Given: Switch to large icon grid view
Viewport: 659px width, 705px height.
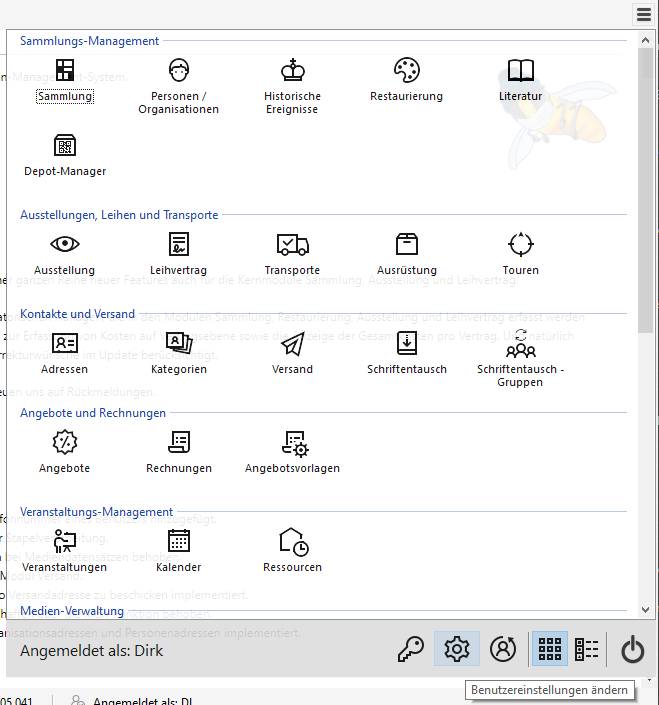Looking at the screenshot, I should pyautogui.click(x=549, y=649).
